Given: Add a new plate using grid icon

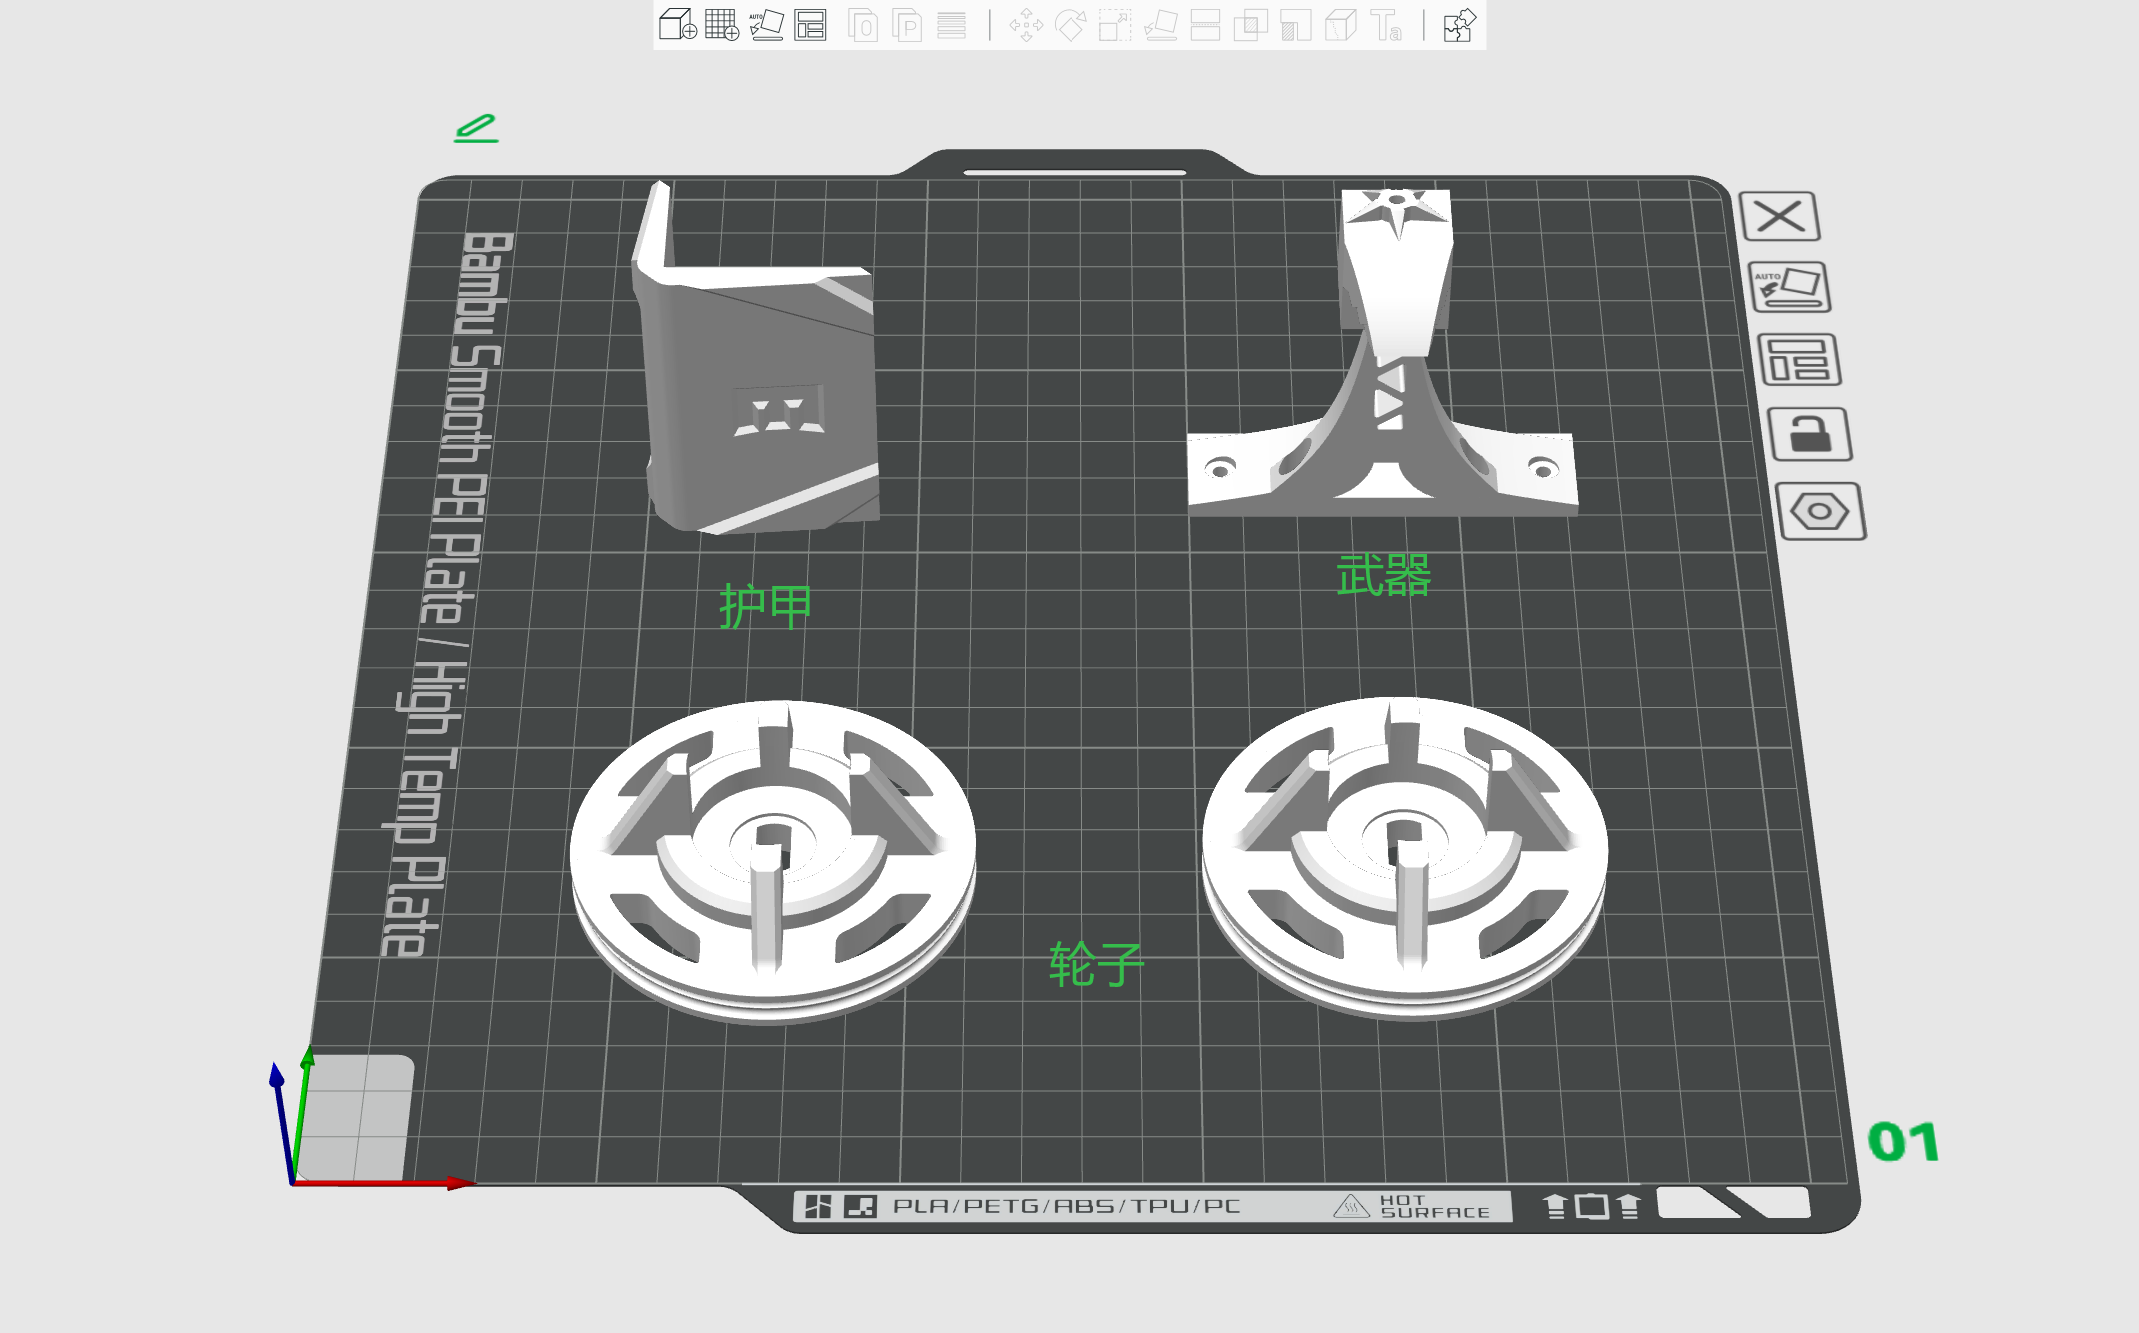Looking at the screenshot, I should pyautogui.click(x=721, y=25).
